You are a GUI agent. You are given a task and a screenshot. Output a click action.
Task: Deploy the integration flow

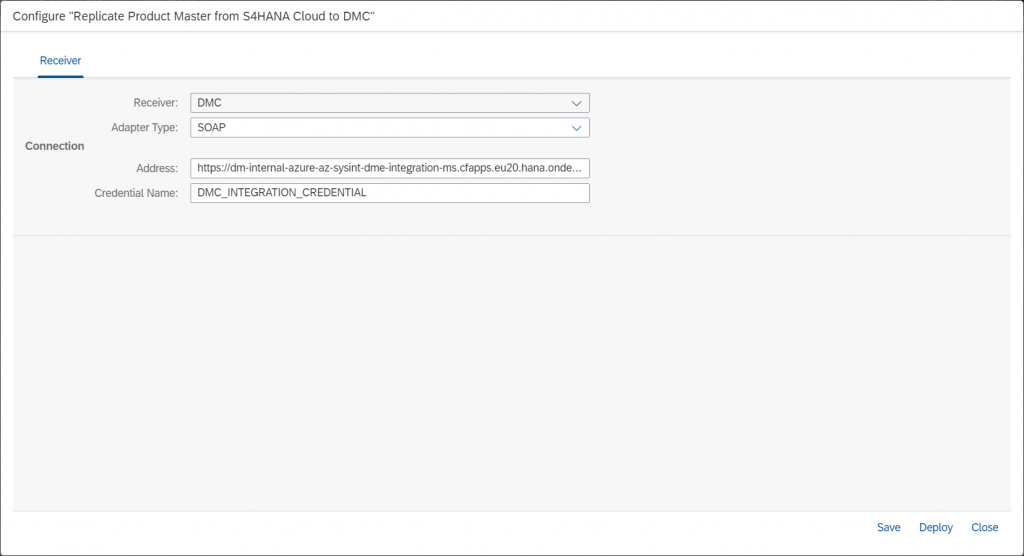935,527
